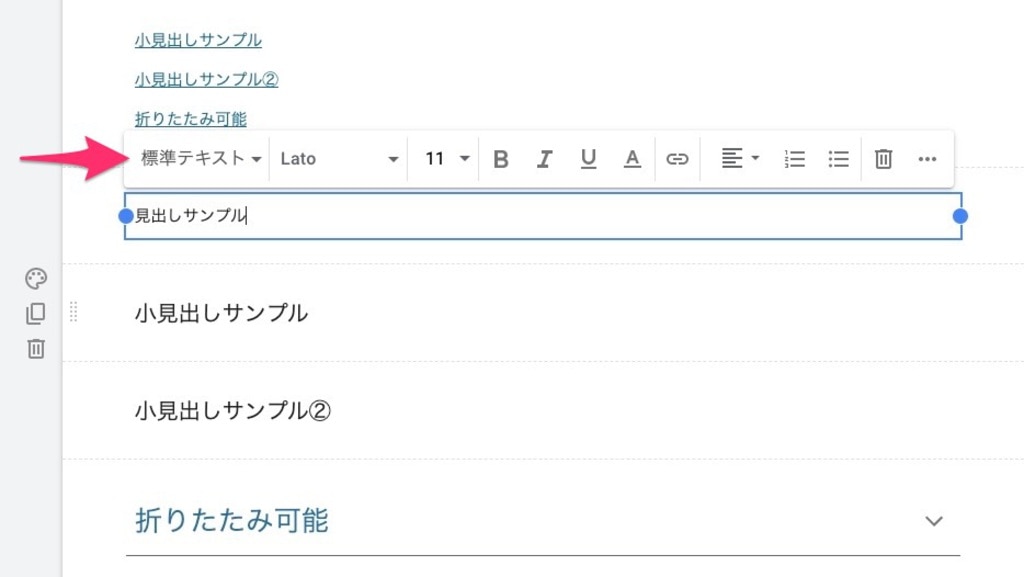
Task: Follow the 小見出しサンプル② link
Action: click(206, 80)
